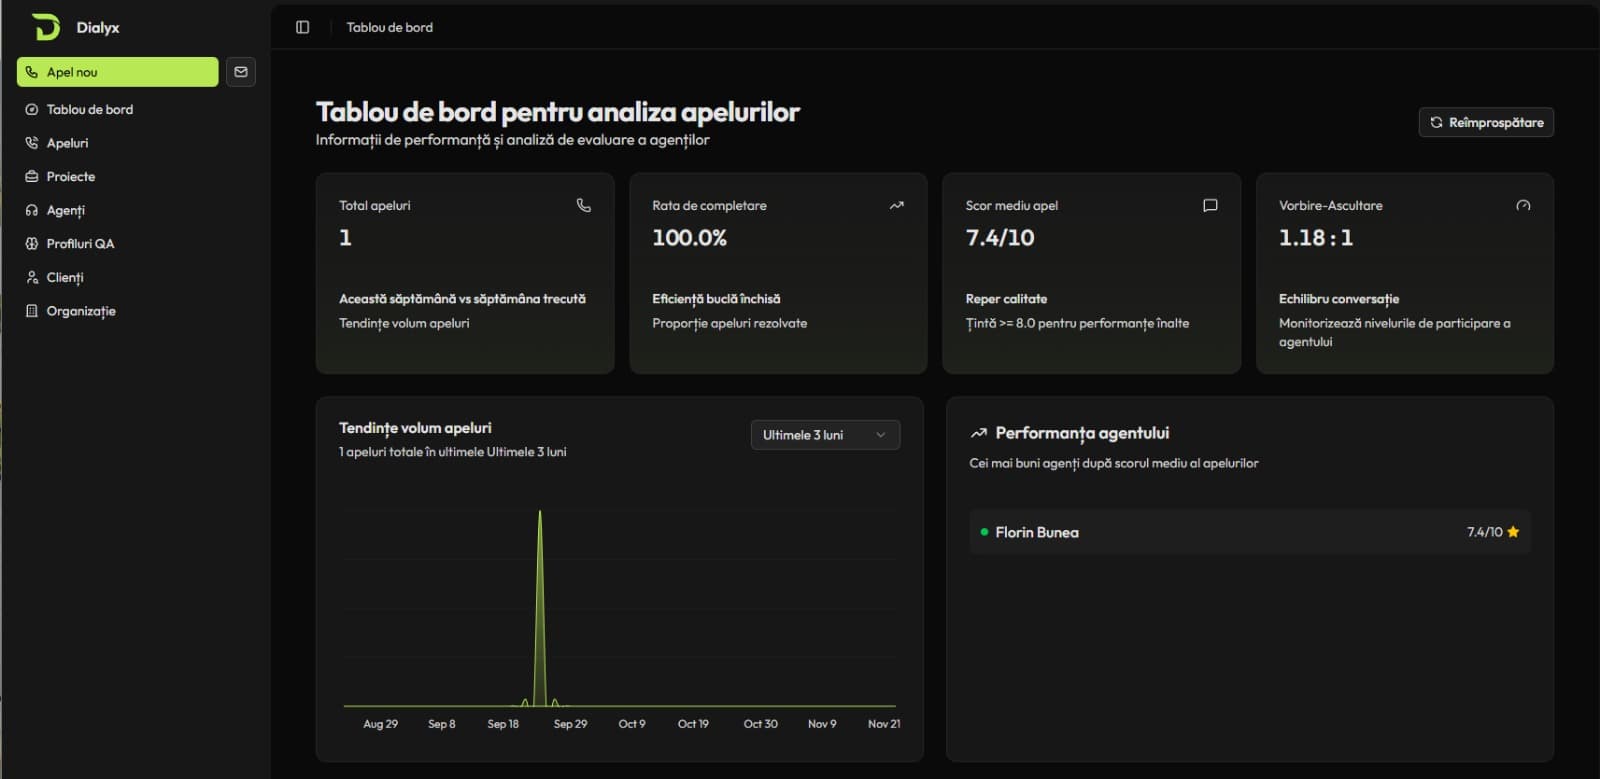Open Apeluri in the sidebar

pos(67,143)
